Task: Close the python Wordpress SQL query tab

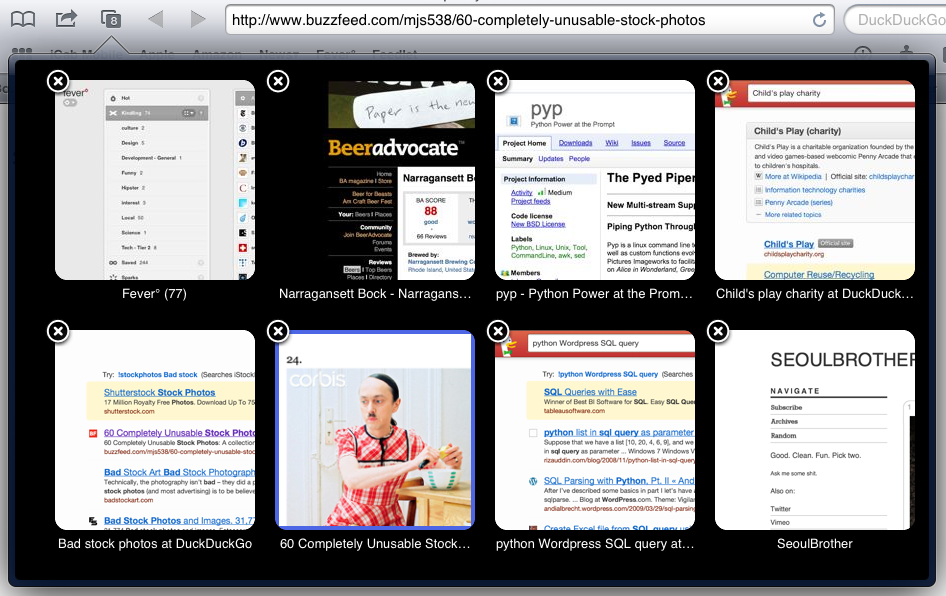Action: click(498, 331)
